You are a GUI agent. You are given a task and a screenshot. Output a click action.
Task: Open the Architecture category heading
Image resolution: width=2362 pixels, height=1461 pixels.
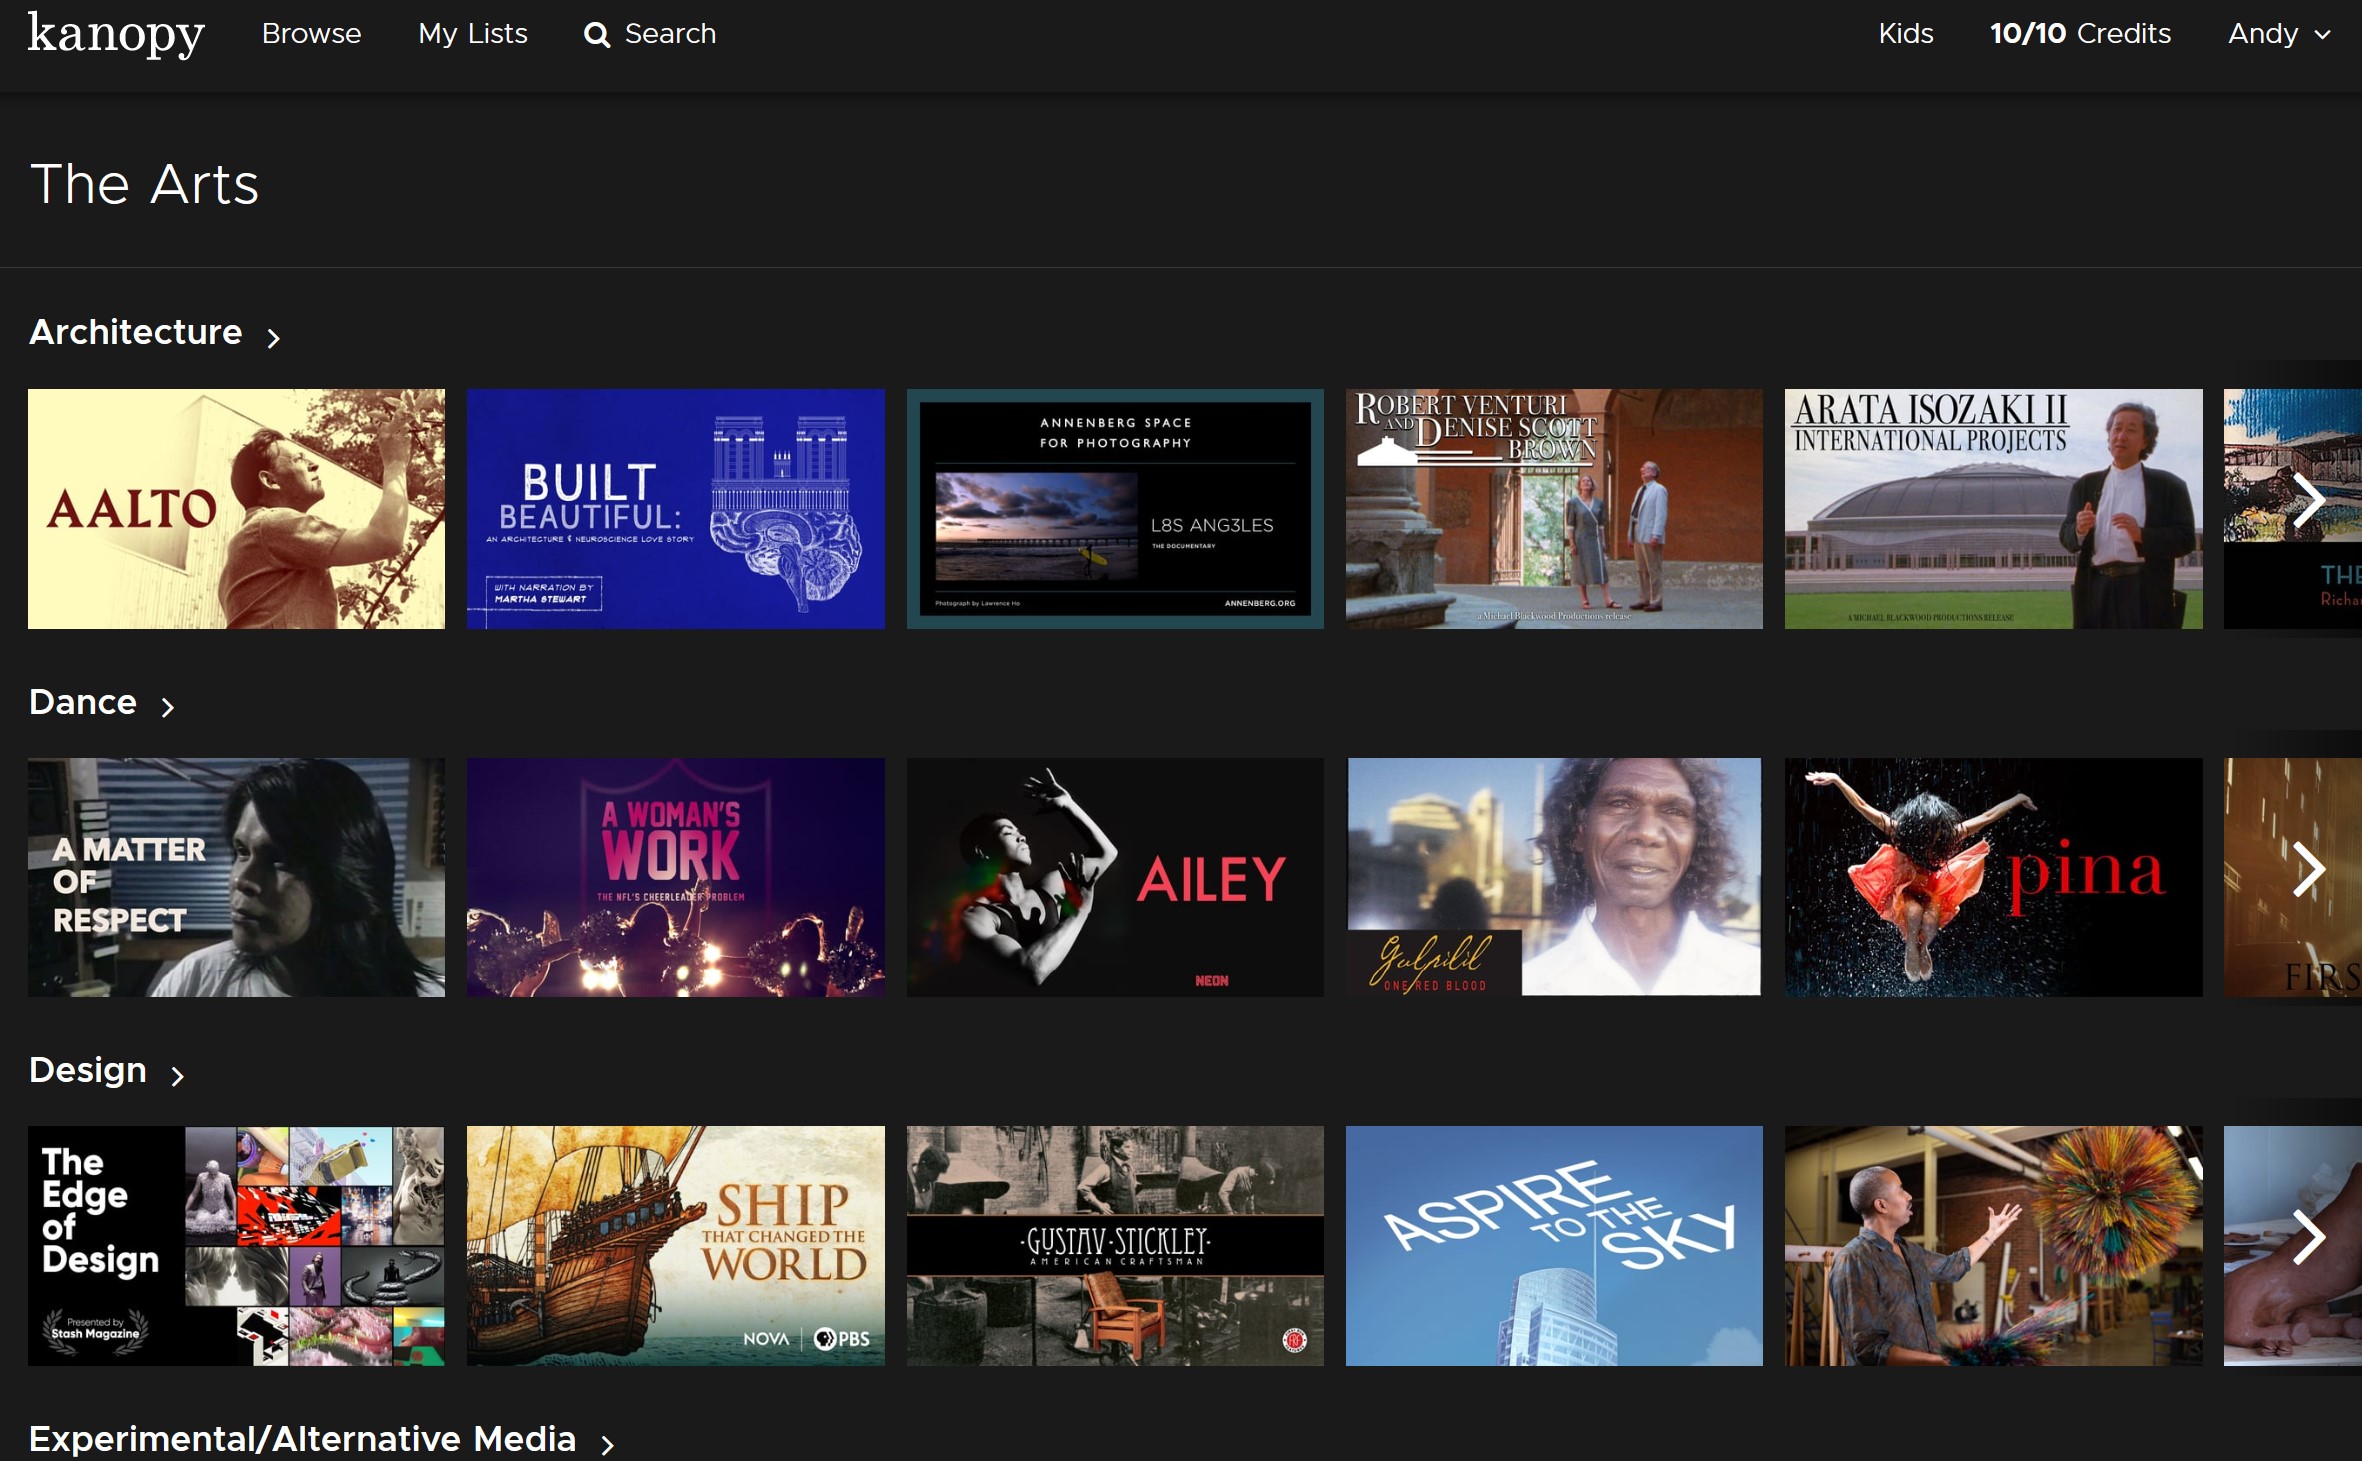coord(136,332)
